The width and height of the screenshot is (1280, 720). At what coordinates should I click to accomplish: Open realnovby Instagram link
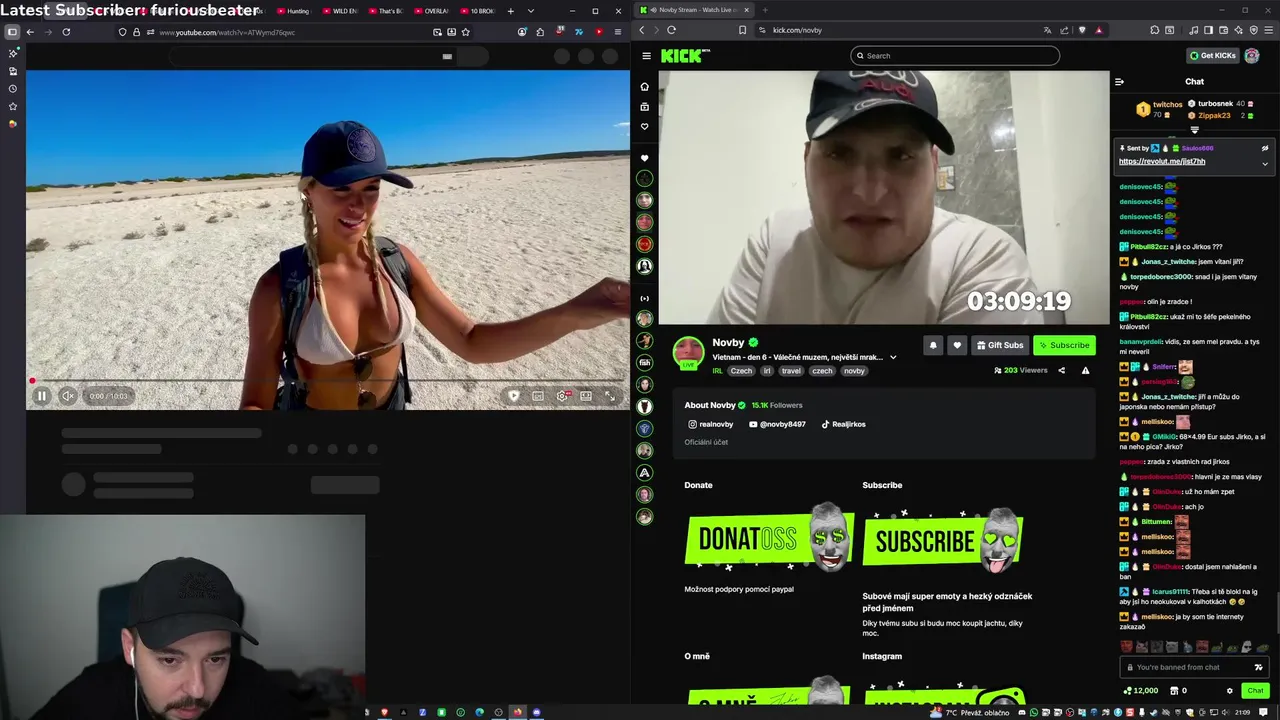(711, 424)
